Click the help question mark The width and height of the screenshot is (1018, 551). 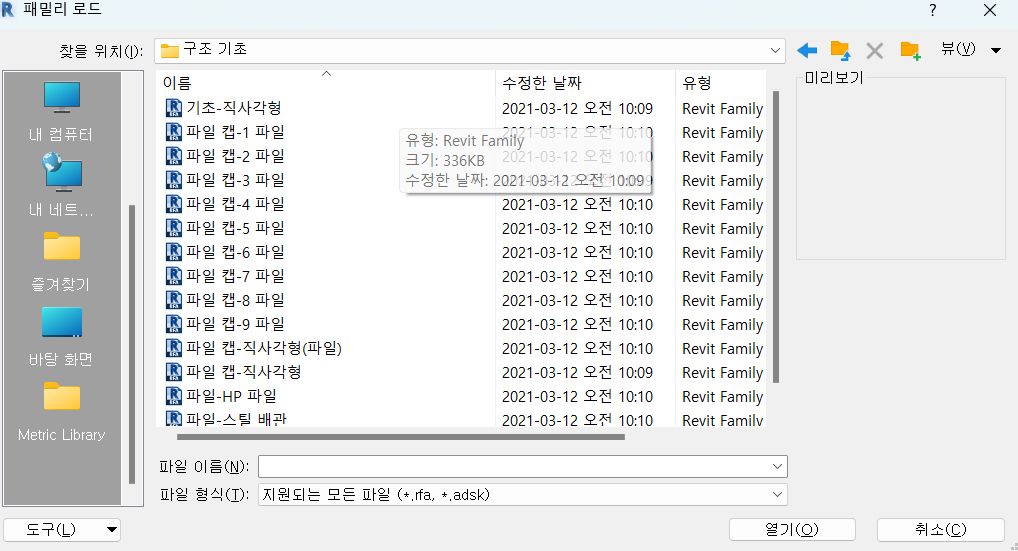932,10
